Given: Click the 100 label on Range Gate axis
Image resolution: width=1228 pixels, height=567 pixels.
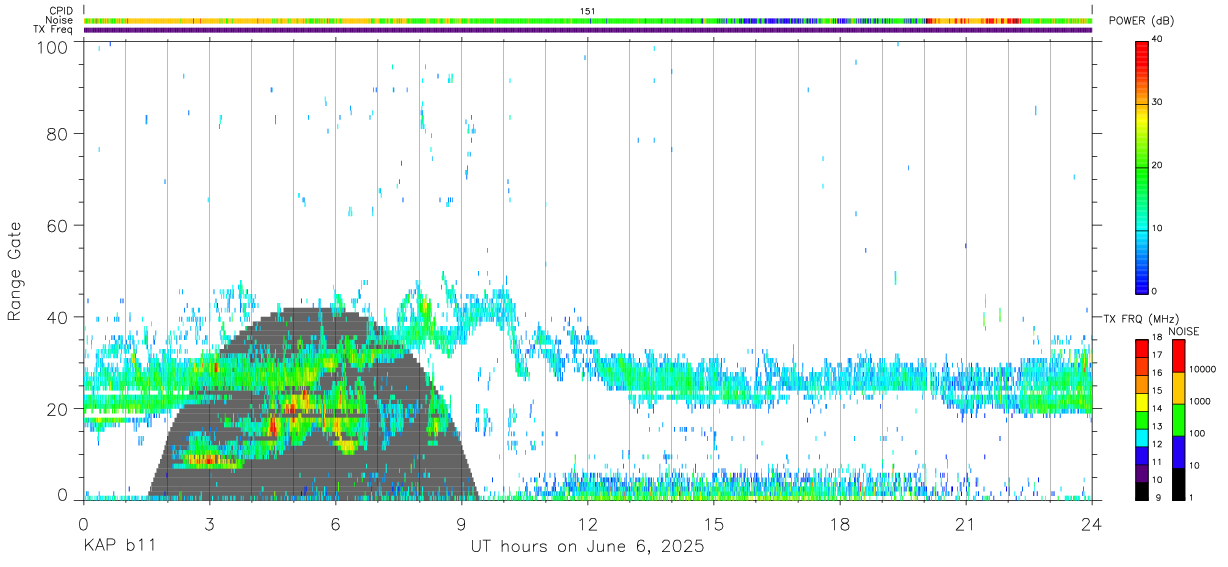Looking at the screenshot, I should coord(53,47).
